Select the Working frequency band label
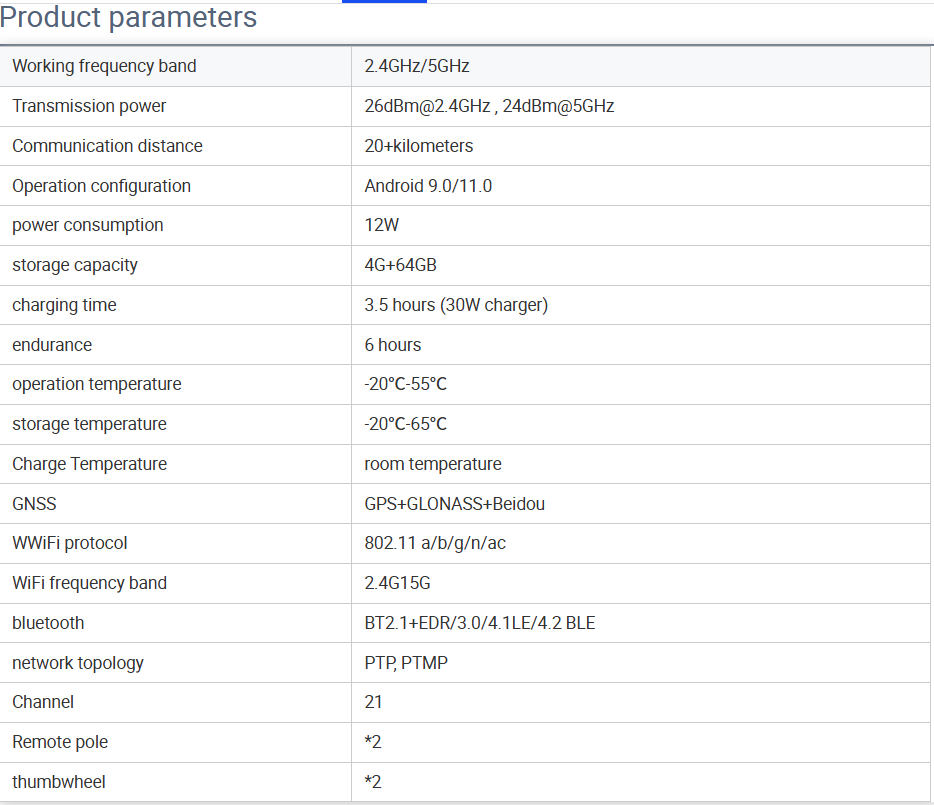Viewport: 934px width, 805px height. (x=104, y=66)
